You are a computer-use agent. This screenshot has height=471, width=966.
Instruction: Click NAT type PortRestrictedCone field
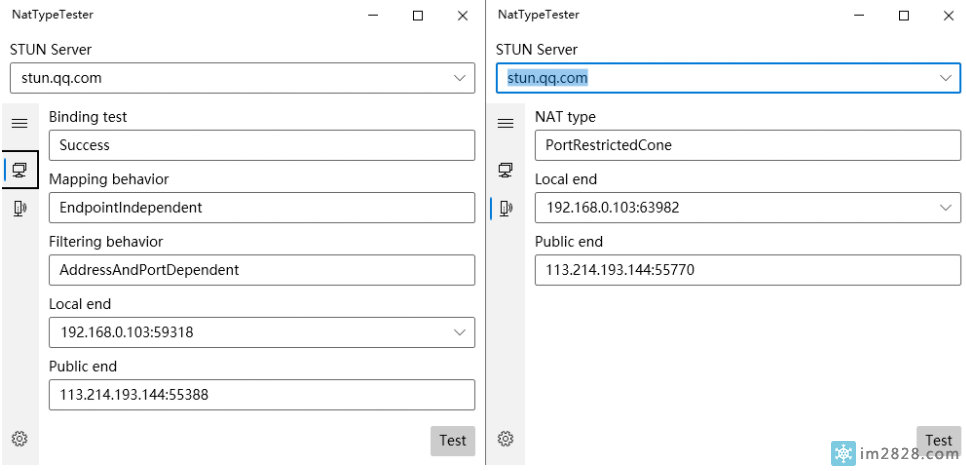point(748,145)
